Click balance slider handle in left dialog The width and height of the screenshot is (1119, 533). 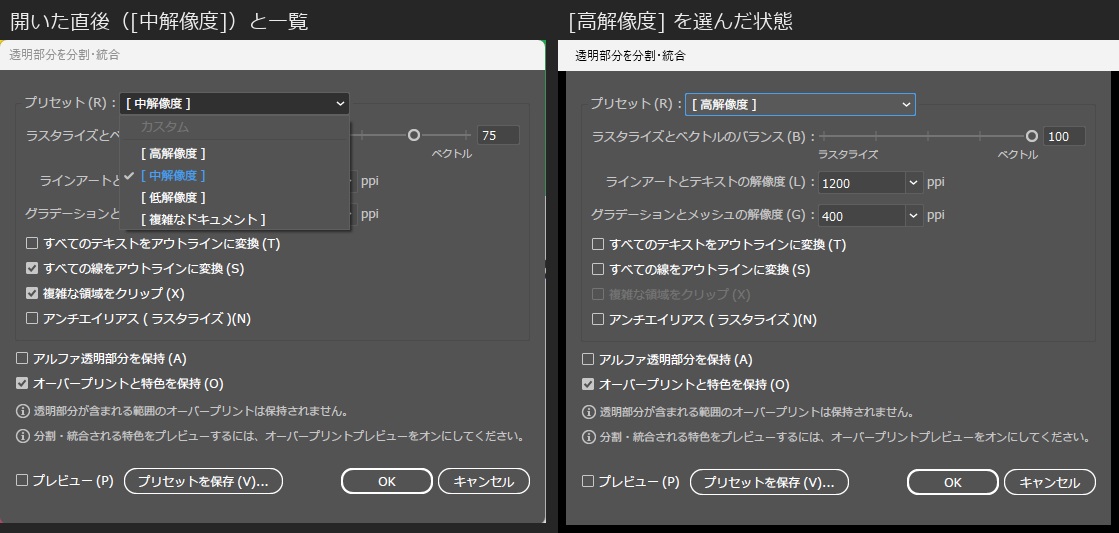(x=413, y=135)
